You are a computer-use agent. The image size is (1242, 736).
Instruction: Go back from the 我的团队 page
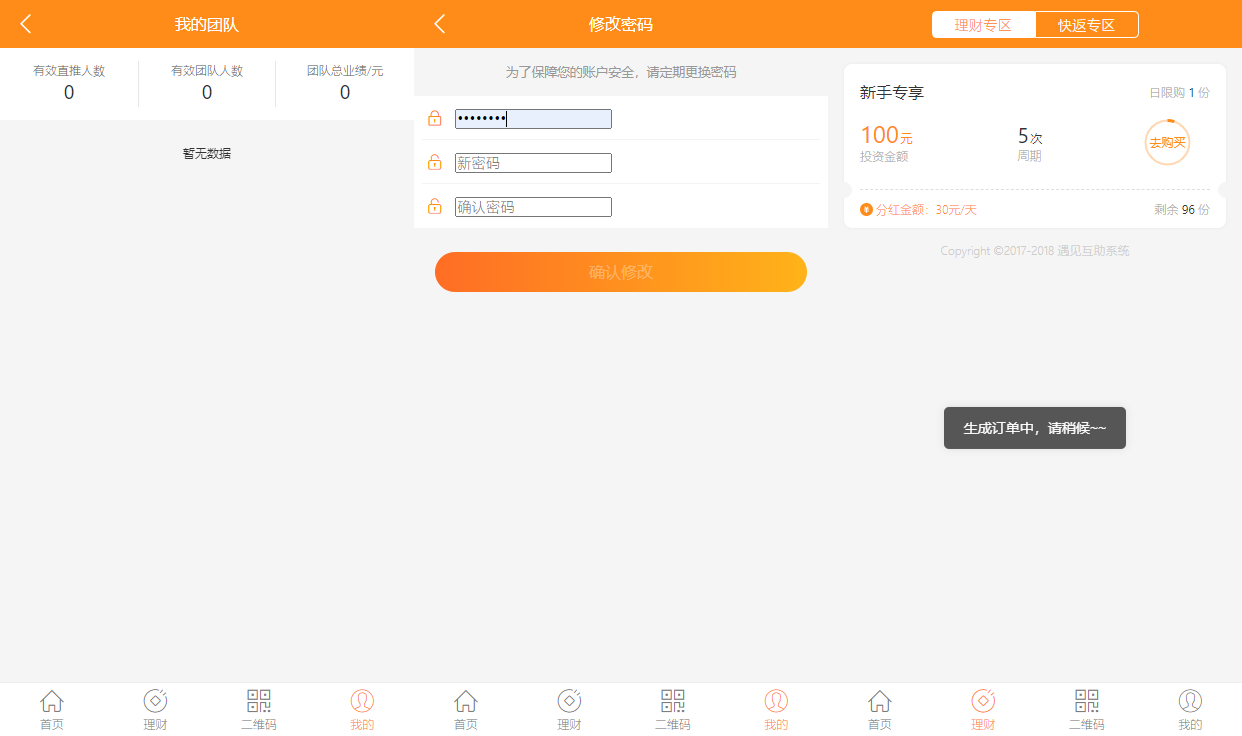pyautogui.click(x=26, y=24)
